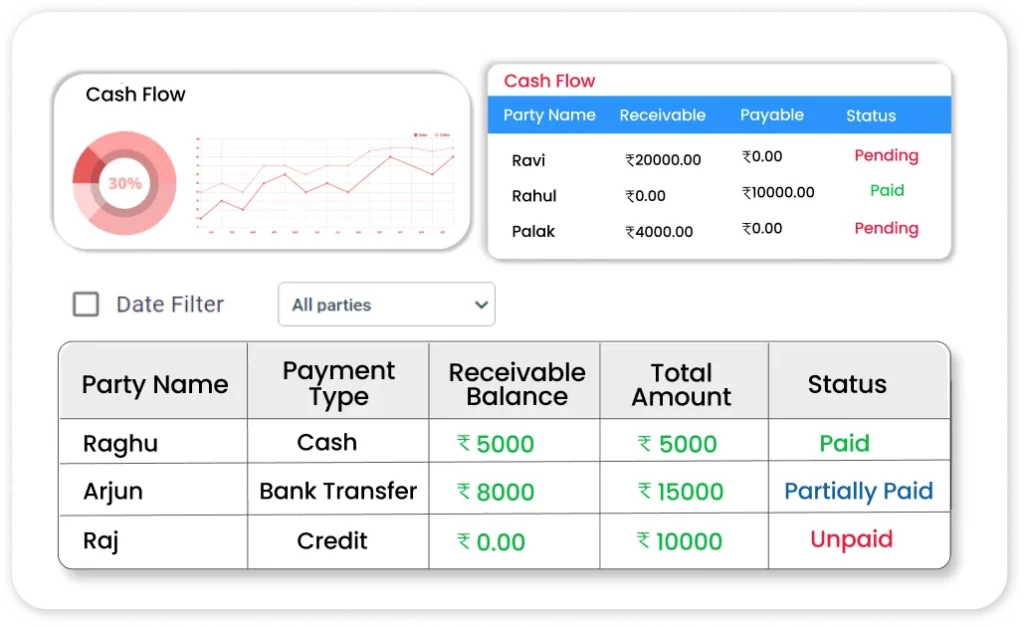The width and height of the screenshot is (1024, 626).
Task: Click the Total Amount column header
Action: pyautogui.click(x=681, y=384)
